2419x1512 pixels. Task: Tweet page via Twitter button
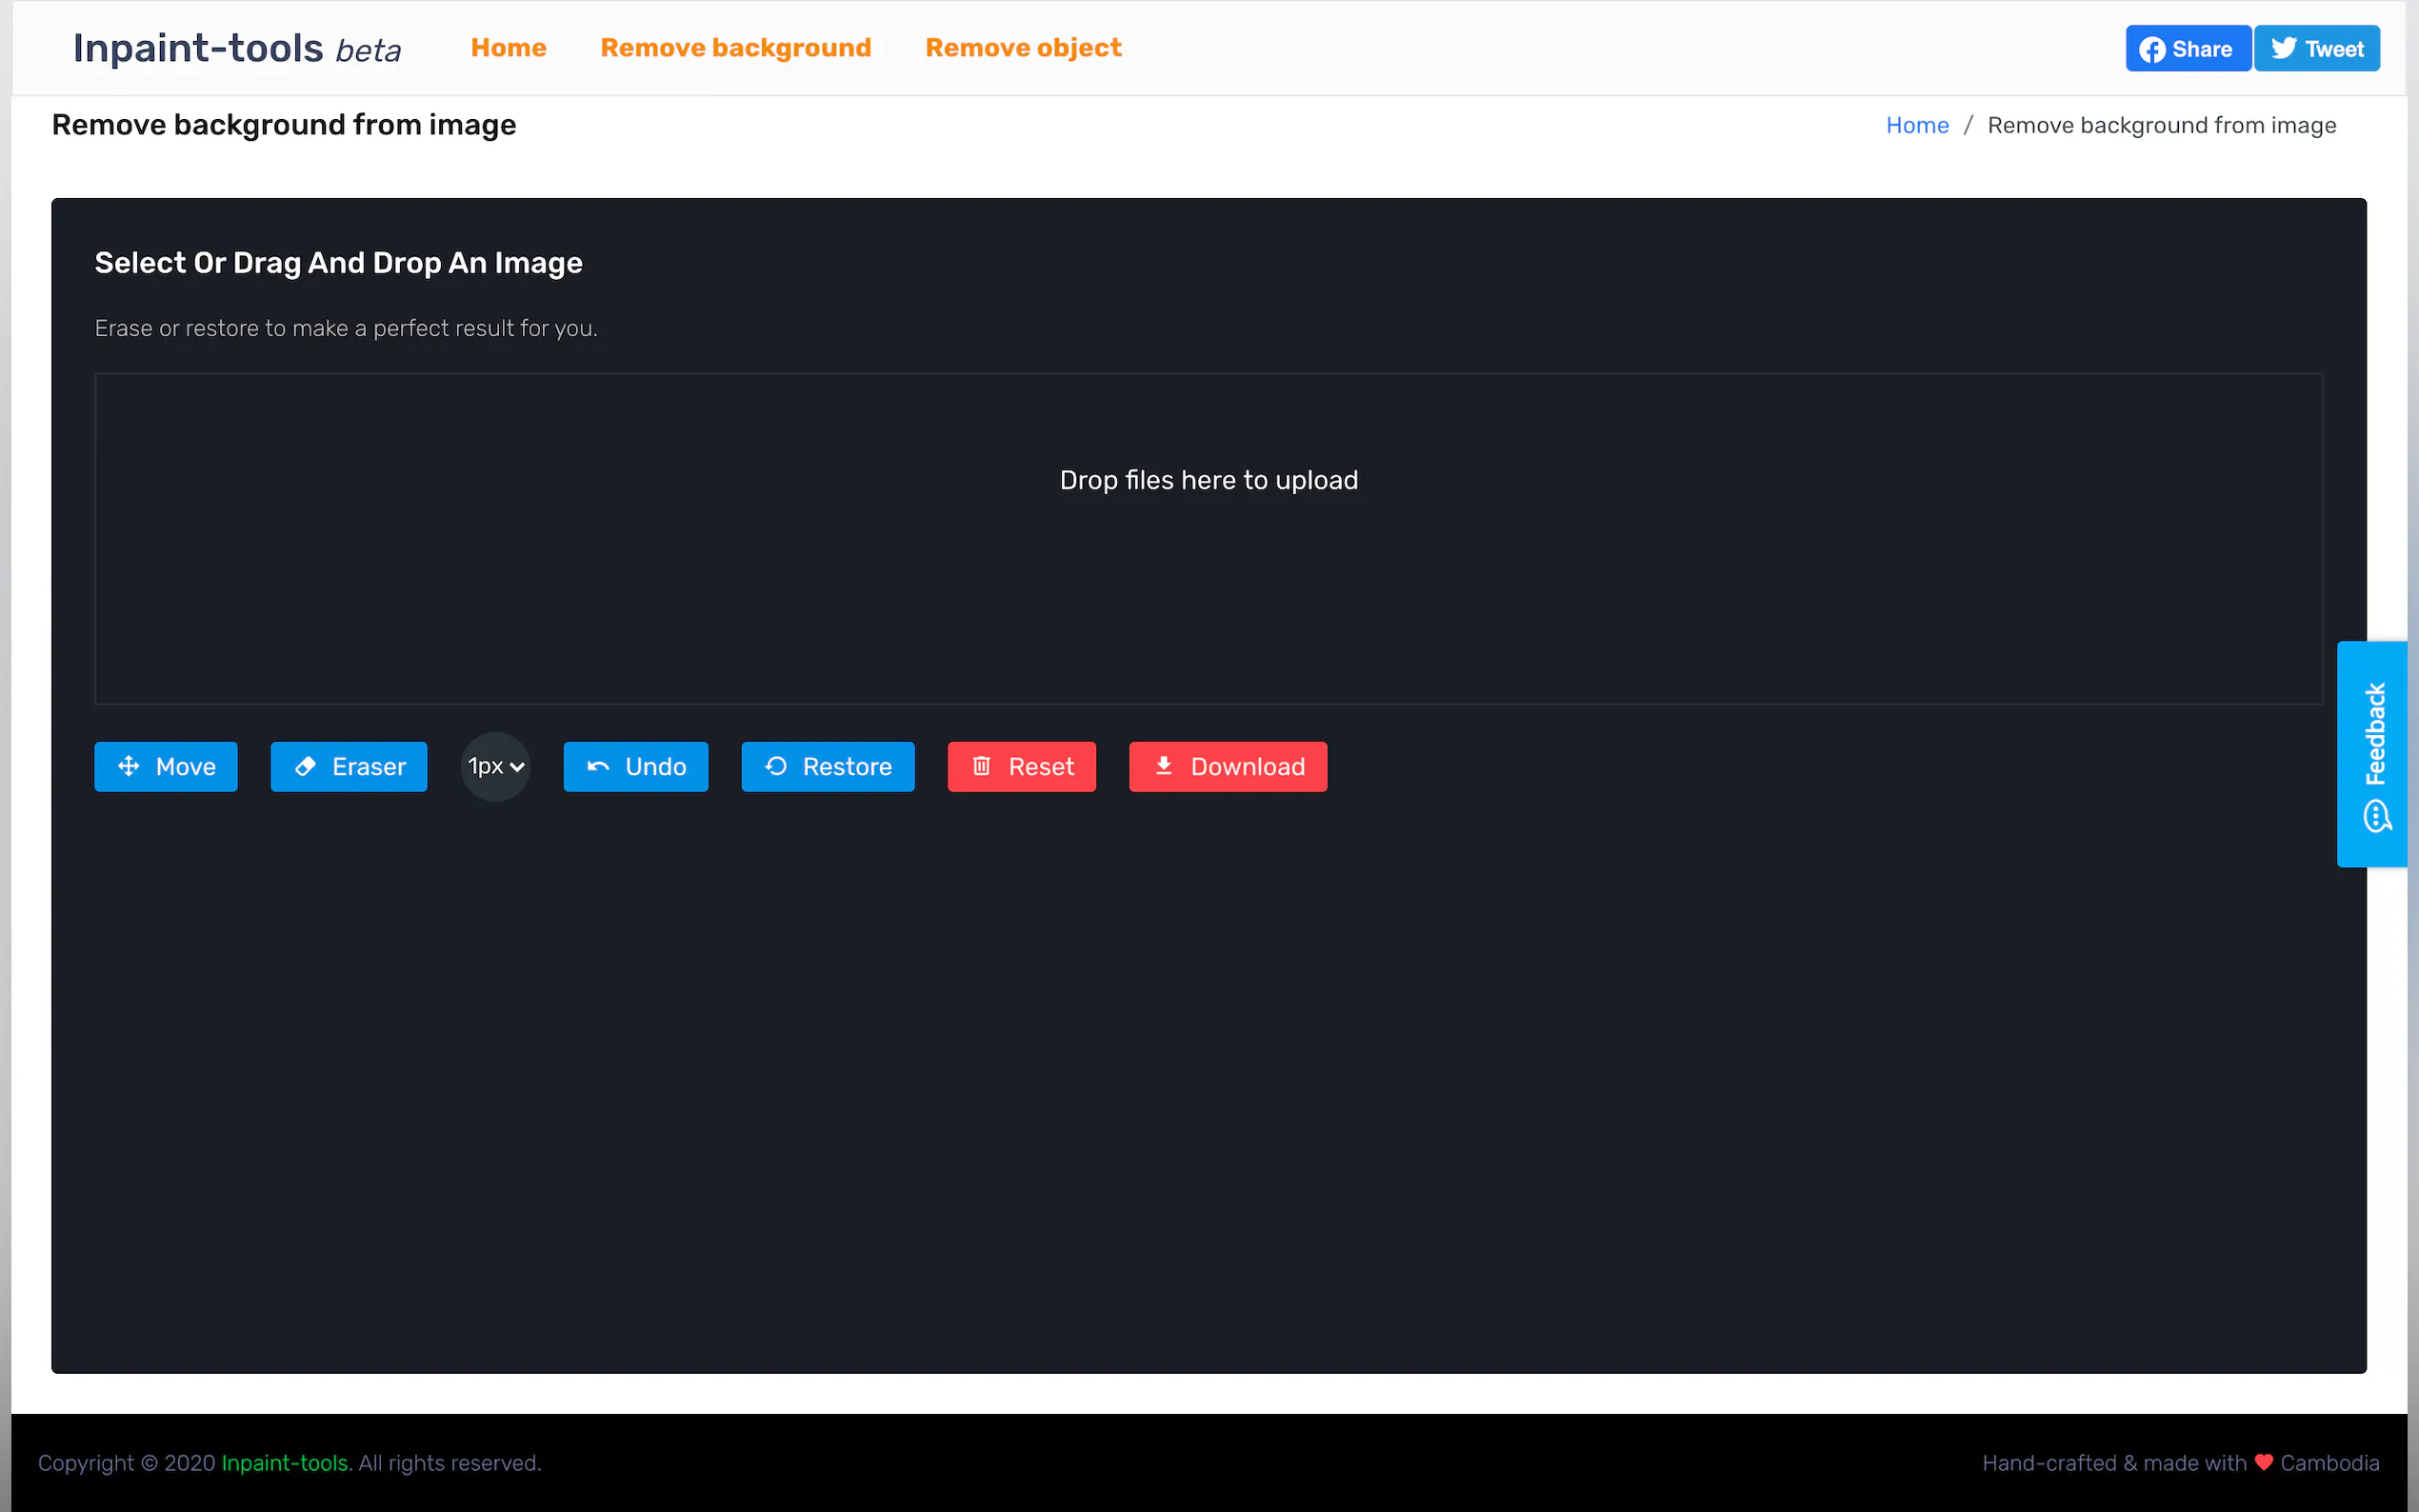2316,49
